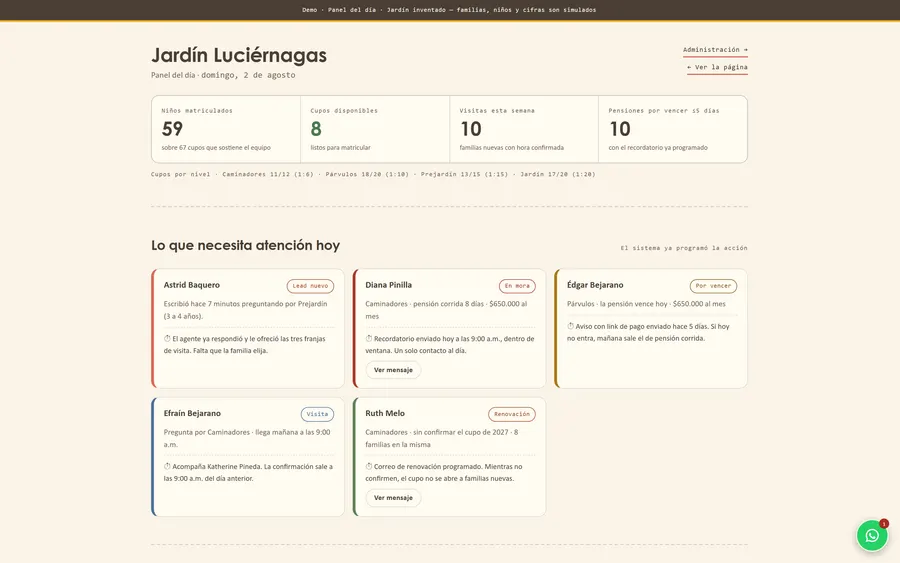Go back via Ver la página link
The image size is (900, 563).
(x=717, y=67)
